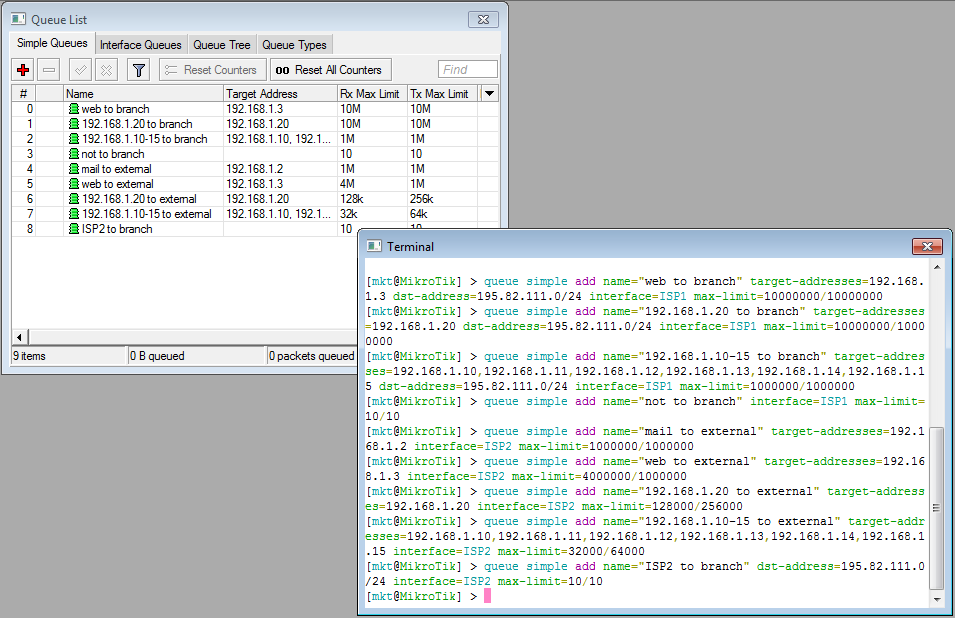The width and height of the screenshot is (955, 618).
Task: Select the queue icon of 'mail to external'
Action: tap(74, 169)
